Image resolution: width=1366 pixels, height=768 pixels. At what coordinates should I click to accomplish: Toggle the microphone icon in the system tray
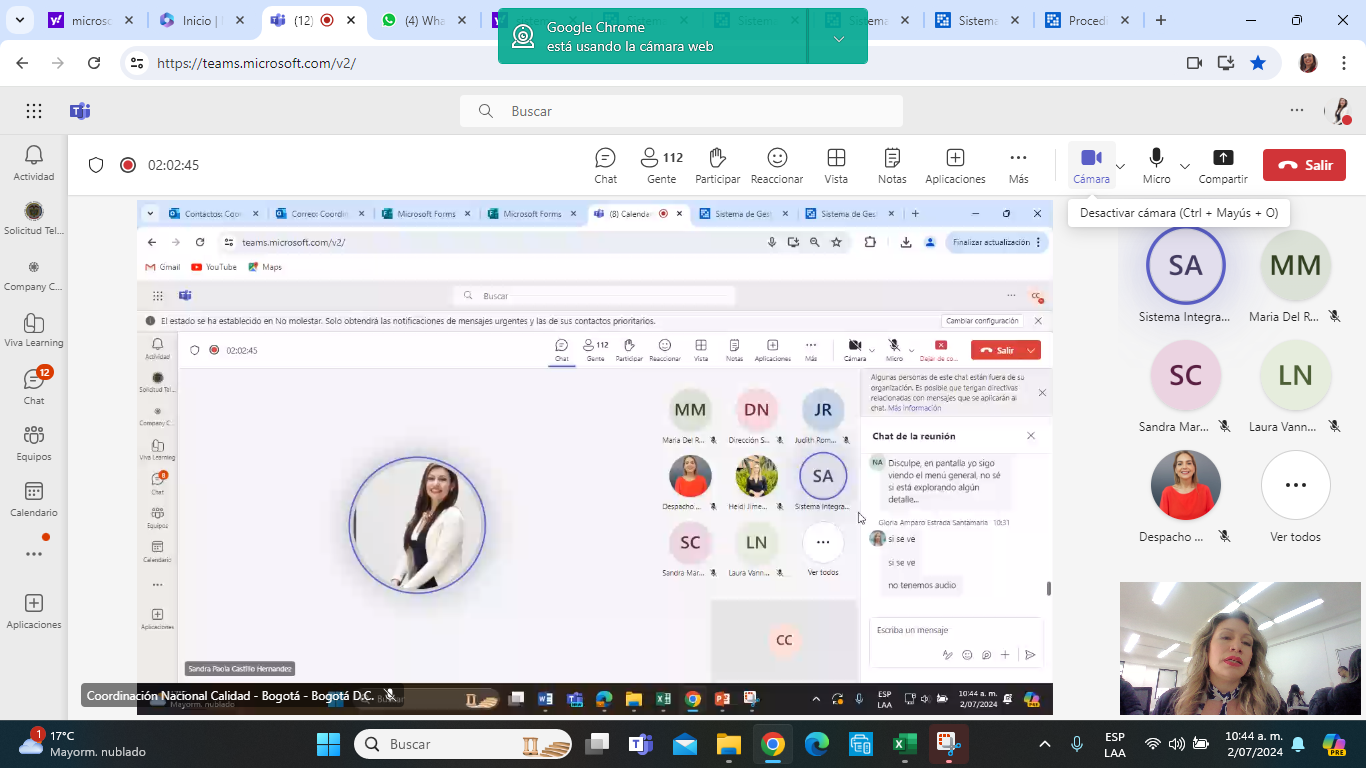coord(1077,744)
